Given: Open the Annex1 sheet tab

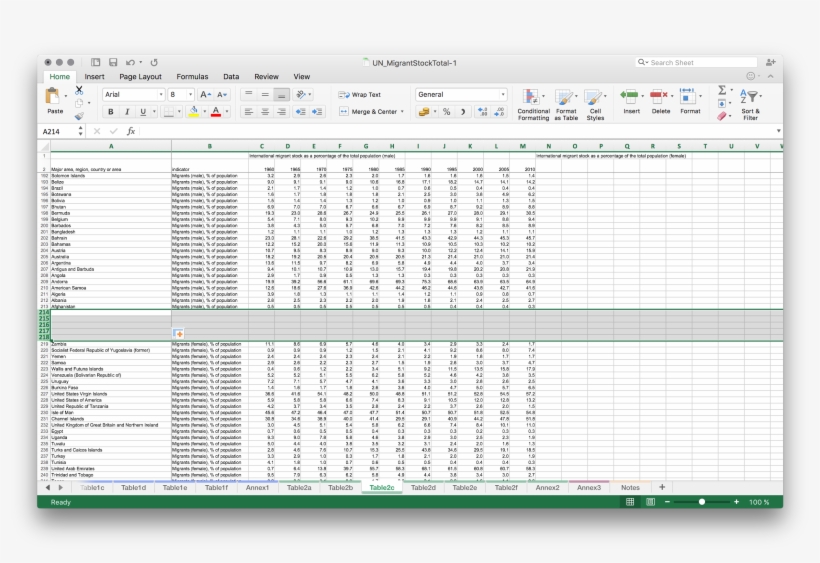Looking at the screenshot, I should [257, 487].
